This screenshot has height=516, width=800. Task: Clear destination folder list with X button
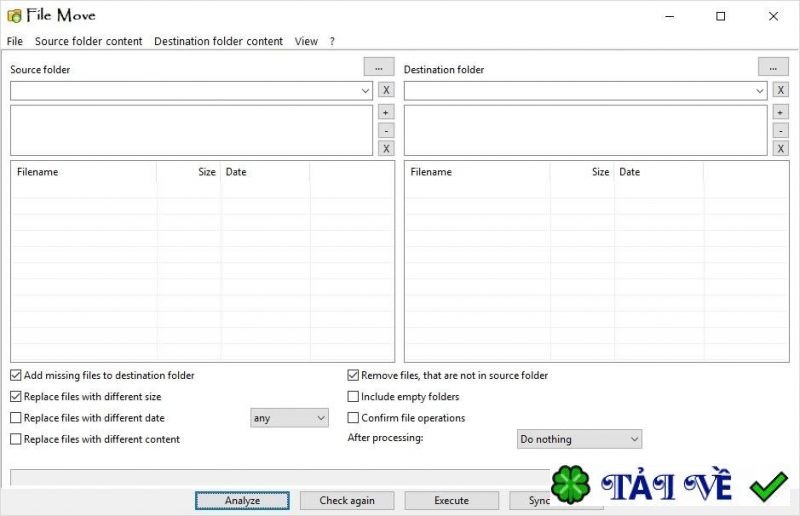[781, 149]
